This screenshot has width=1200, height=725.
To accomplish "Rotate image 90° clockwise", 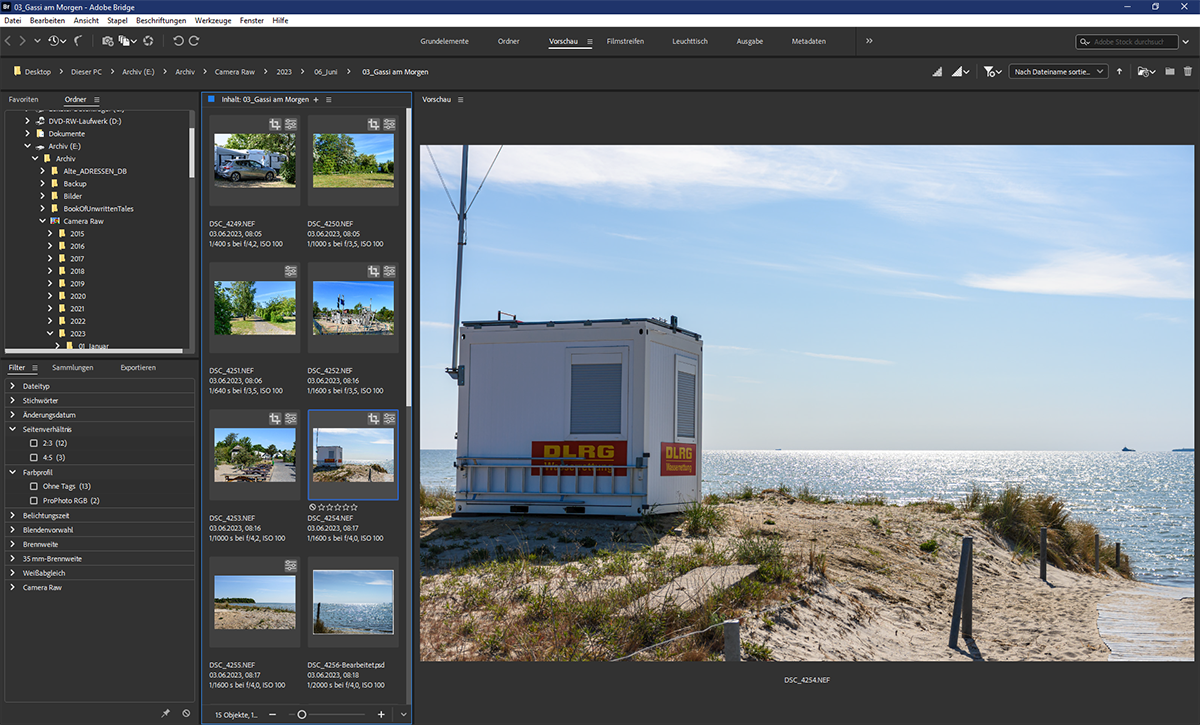I will [194, 41].
